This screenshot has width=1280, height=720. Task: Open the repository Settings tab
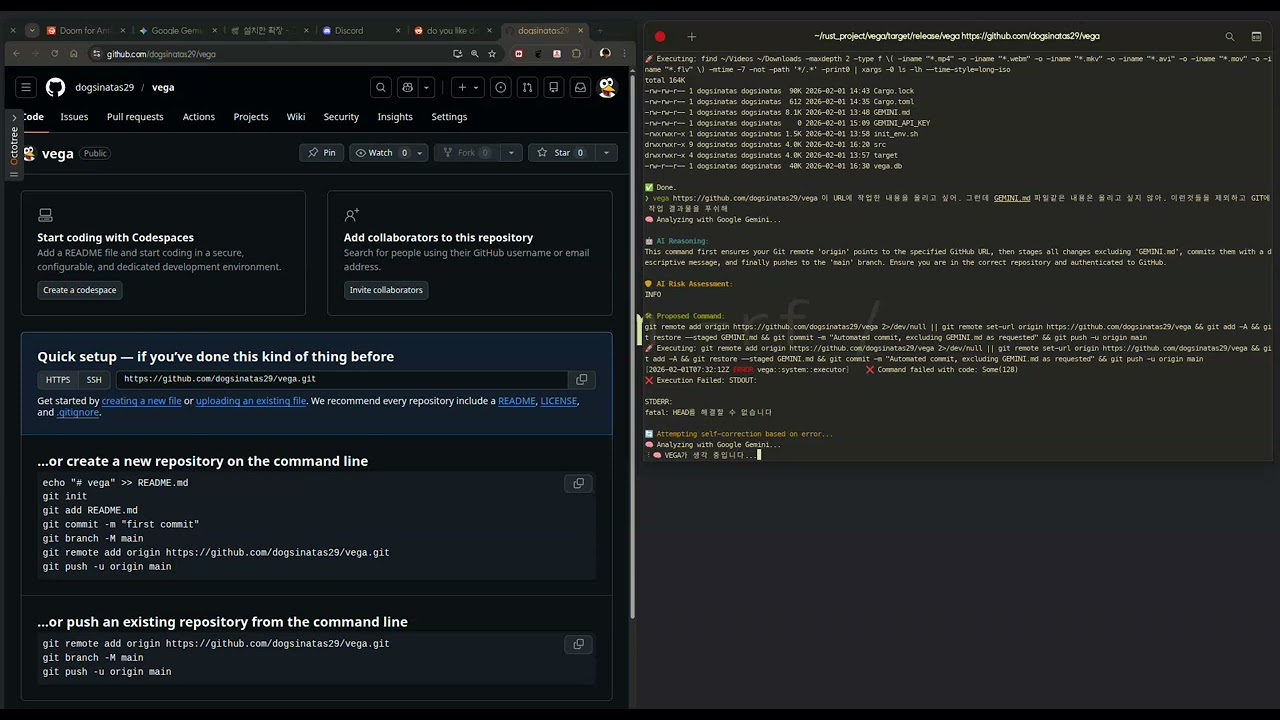coord(449,117)
